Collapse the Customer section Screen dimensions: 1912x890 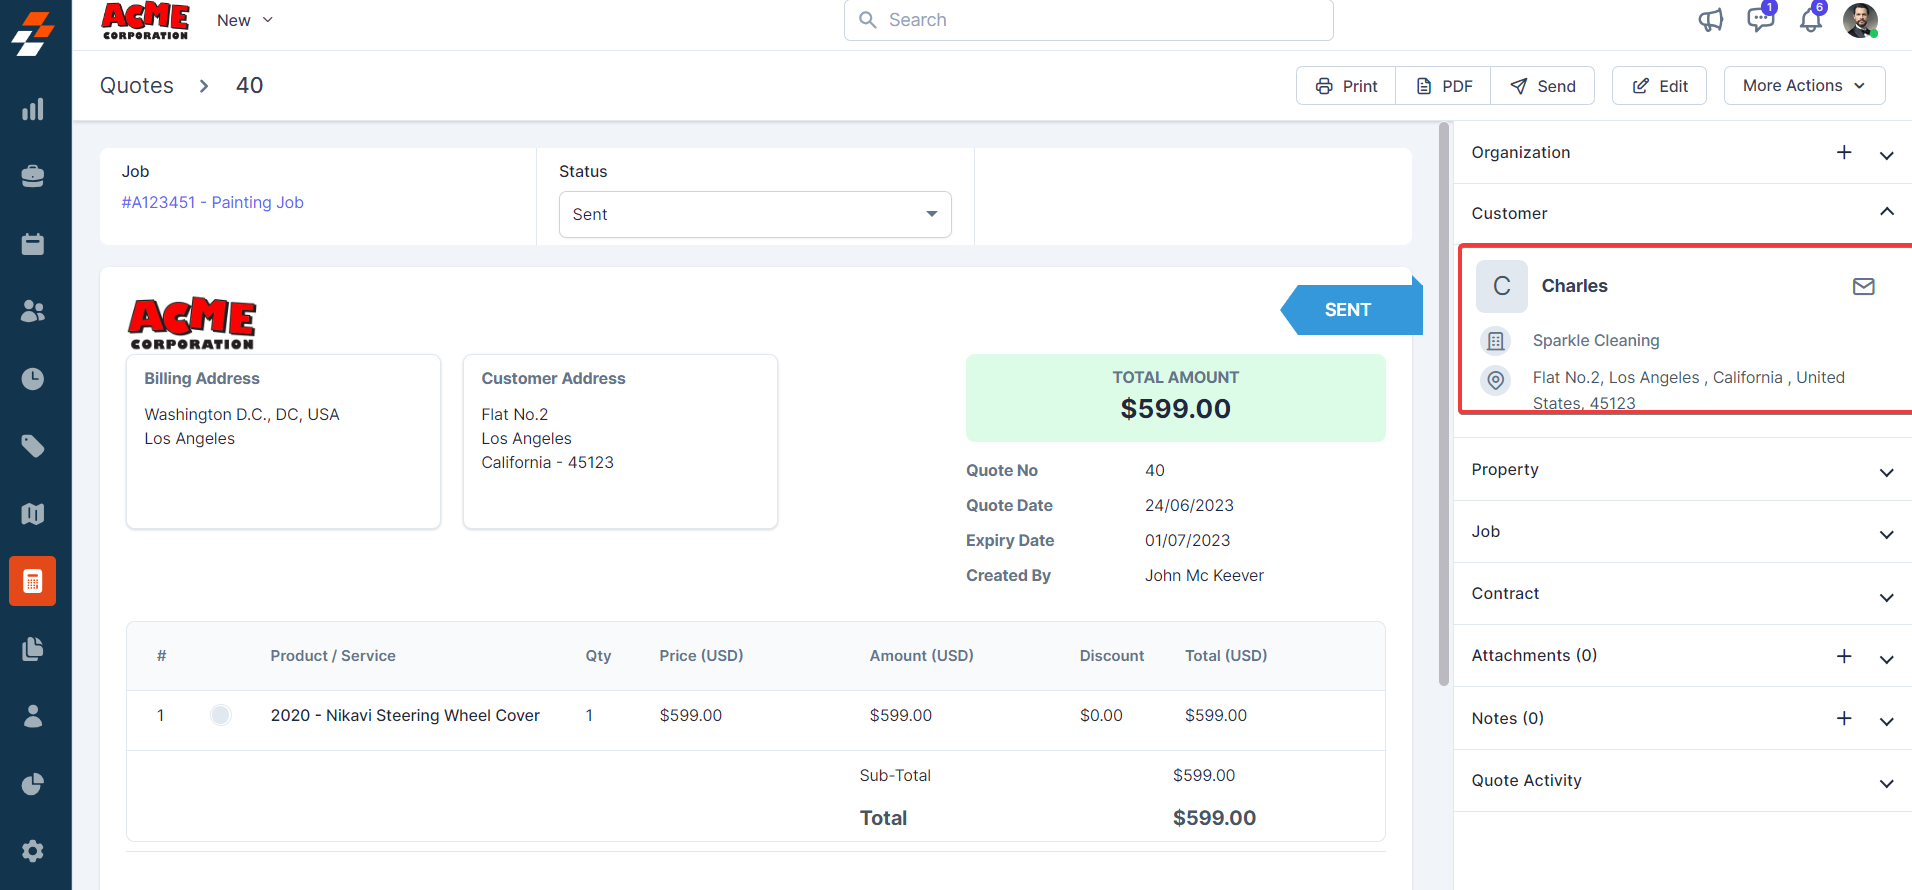click(1886, 212)
